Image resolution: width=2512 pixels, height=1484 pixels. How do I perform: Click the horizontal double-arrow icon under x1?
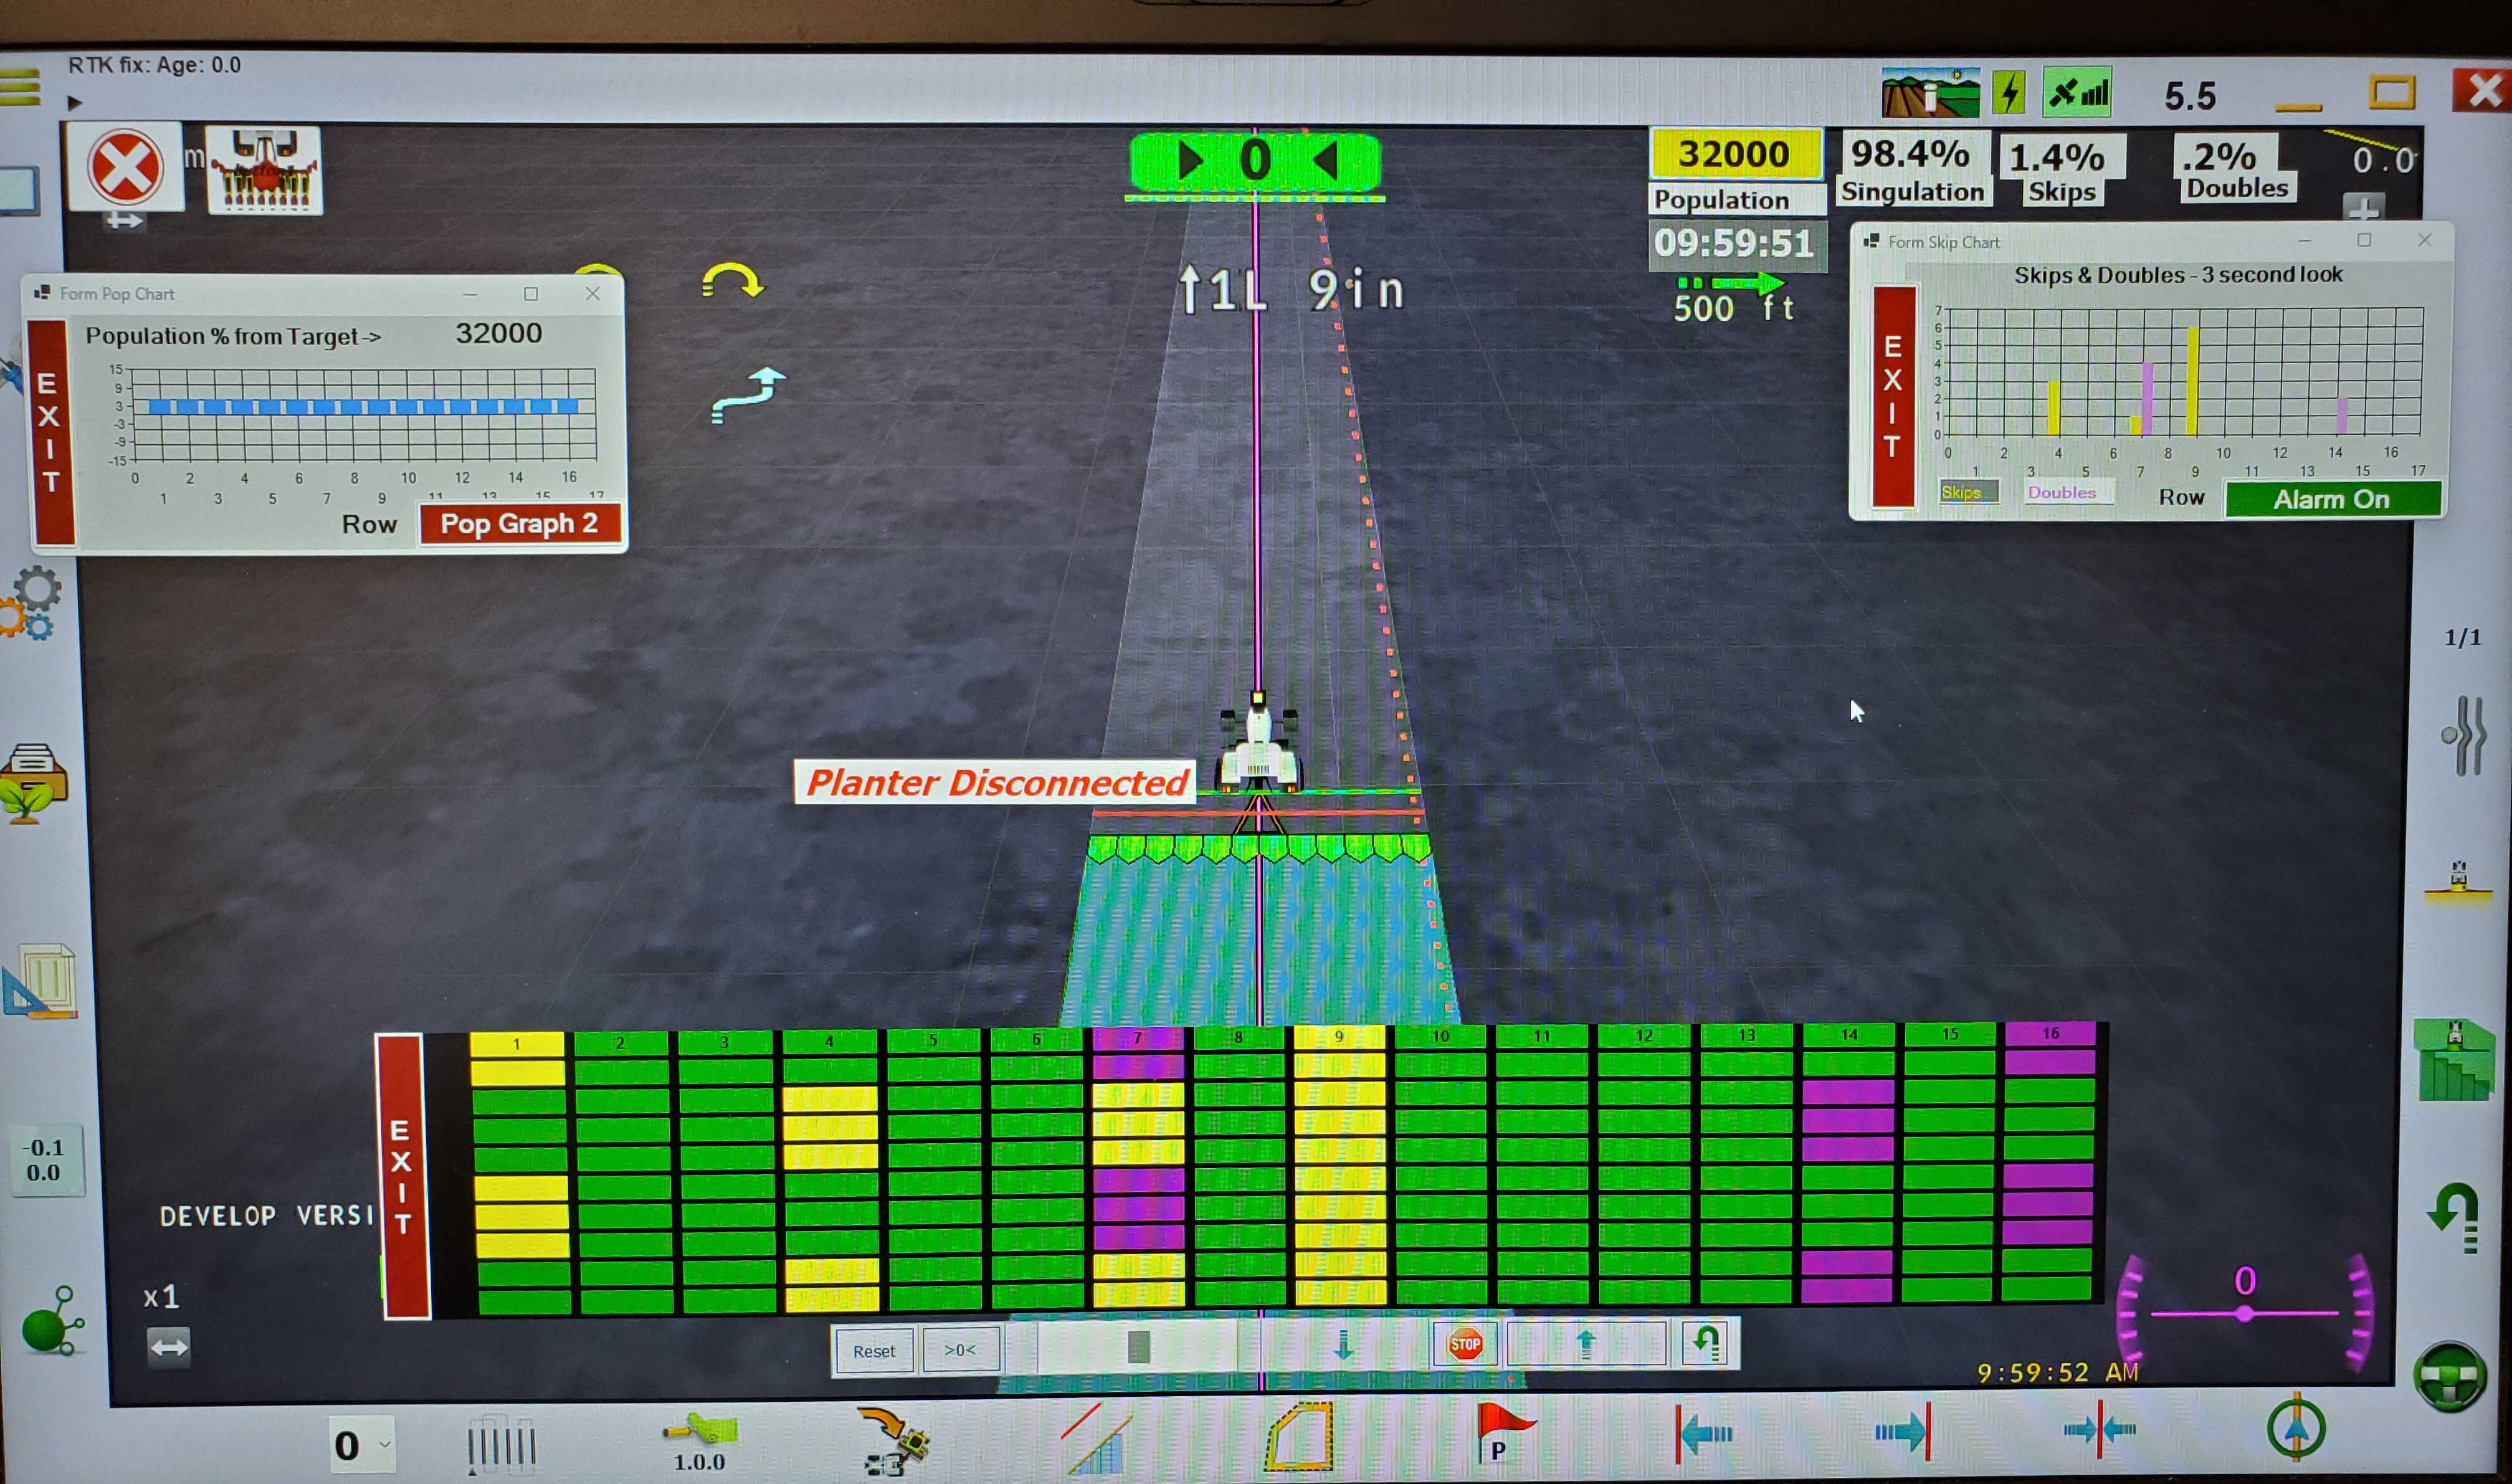tap(168, 1347)
